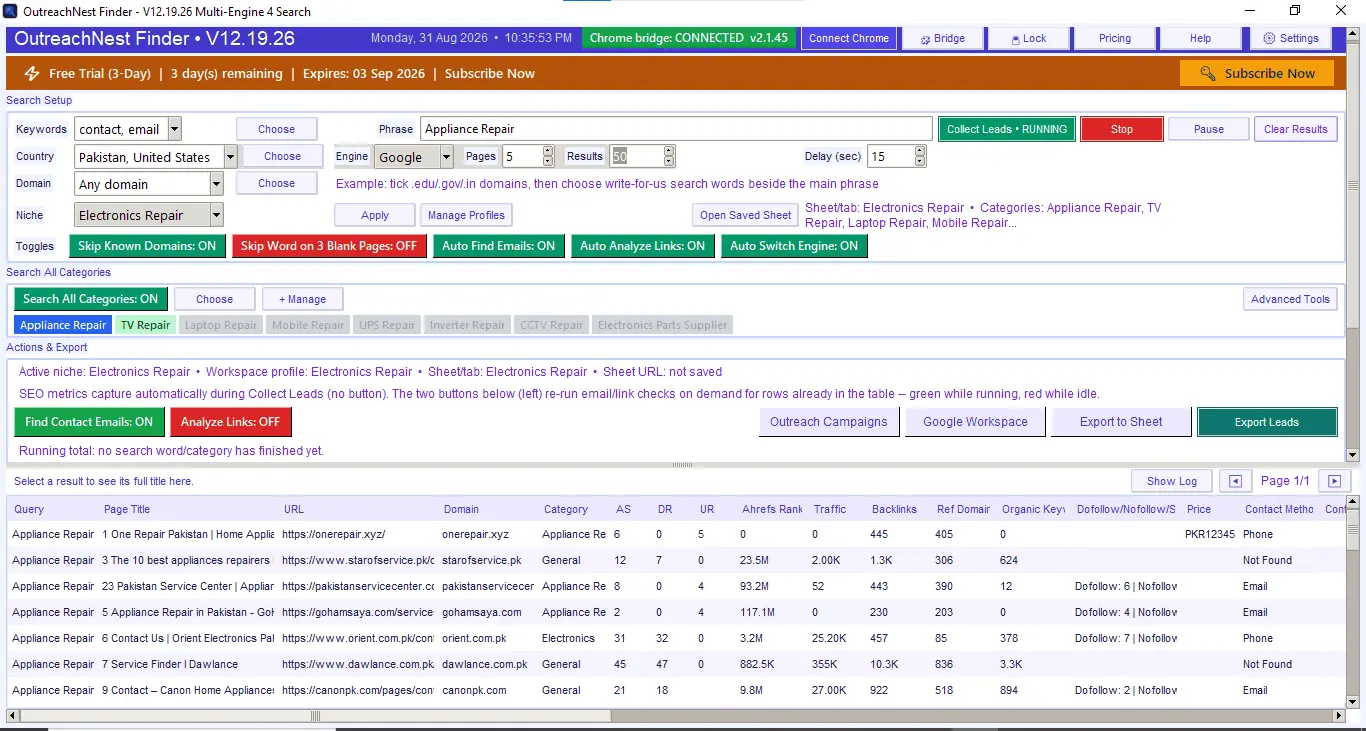Image resolution: width=1366 pixels, height=731 pixels.
Task: Open Settings with the gear icon
Action: [1291, 39]
